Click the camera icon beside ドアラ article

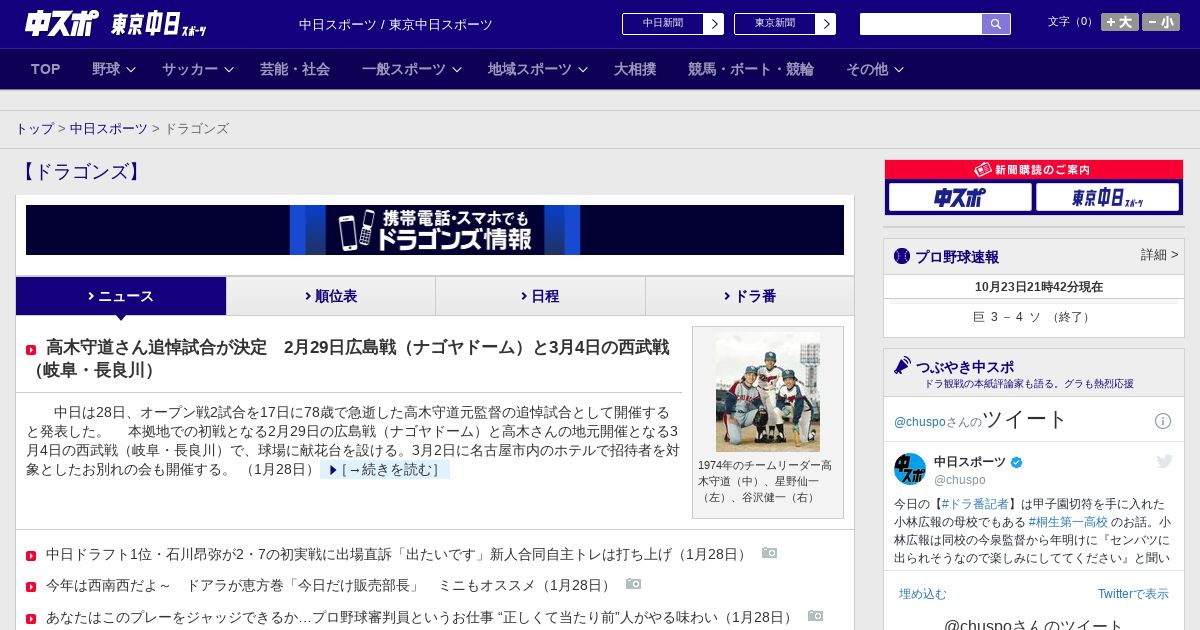point(633,584)
